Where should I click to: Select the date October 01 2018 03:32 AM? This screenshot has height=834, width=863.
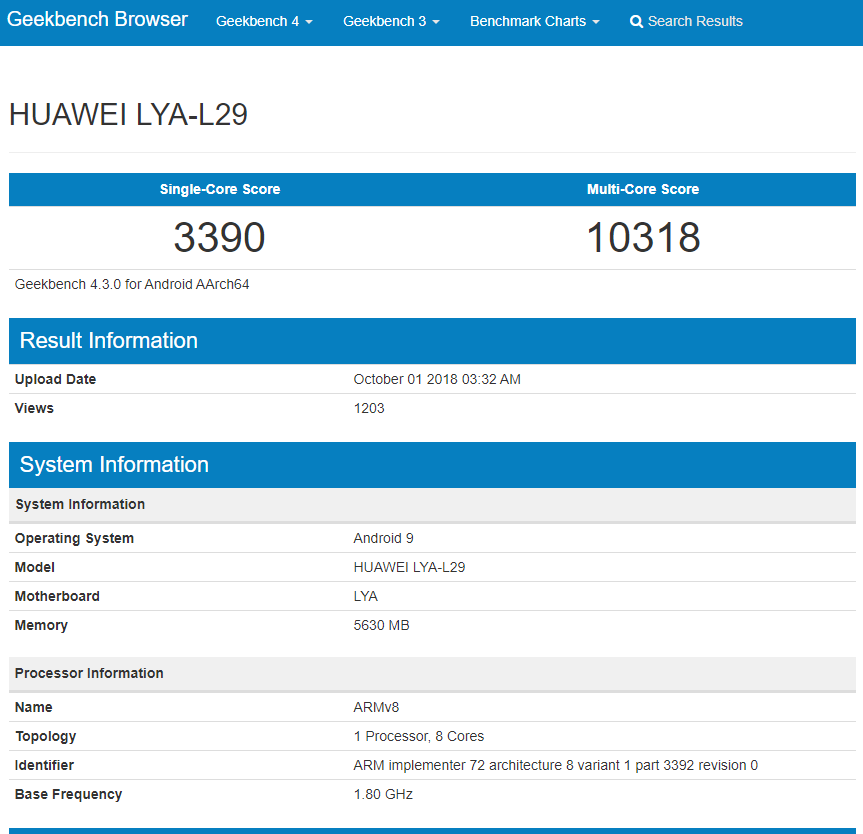click(437, 379)
